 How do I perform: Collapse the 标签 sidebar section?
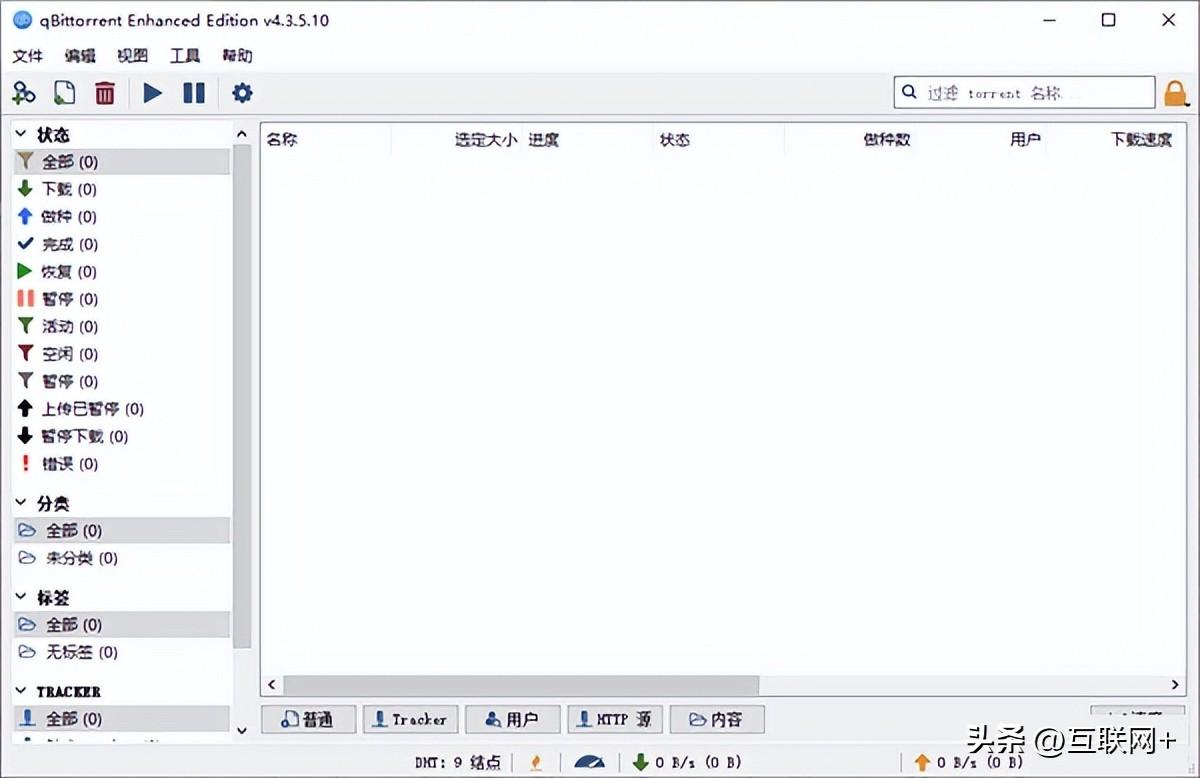point(22,597)
